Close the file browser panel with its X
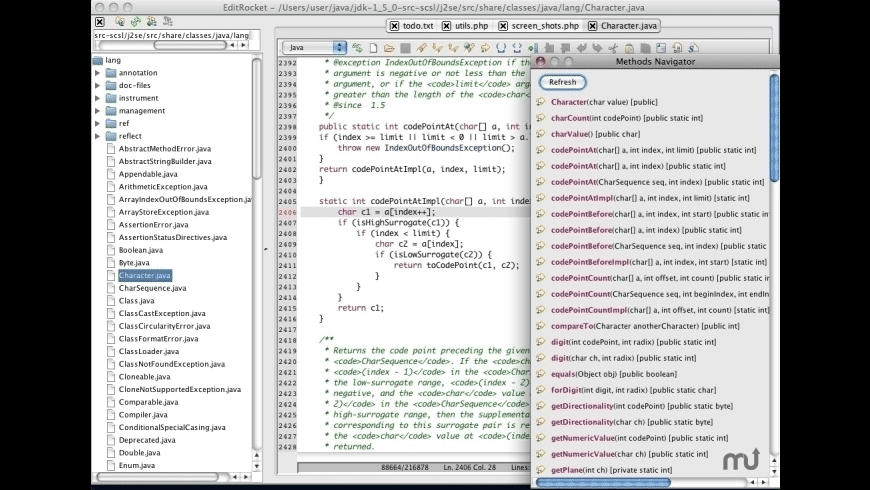This screenshot has width=870, height=490. coord(100,22)
